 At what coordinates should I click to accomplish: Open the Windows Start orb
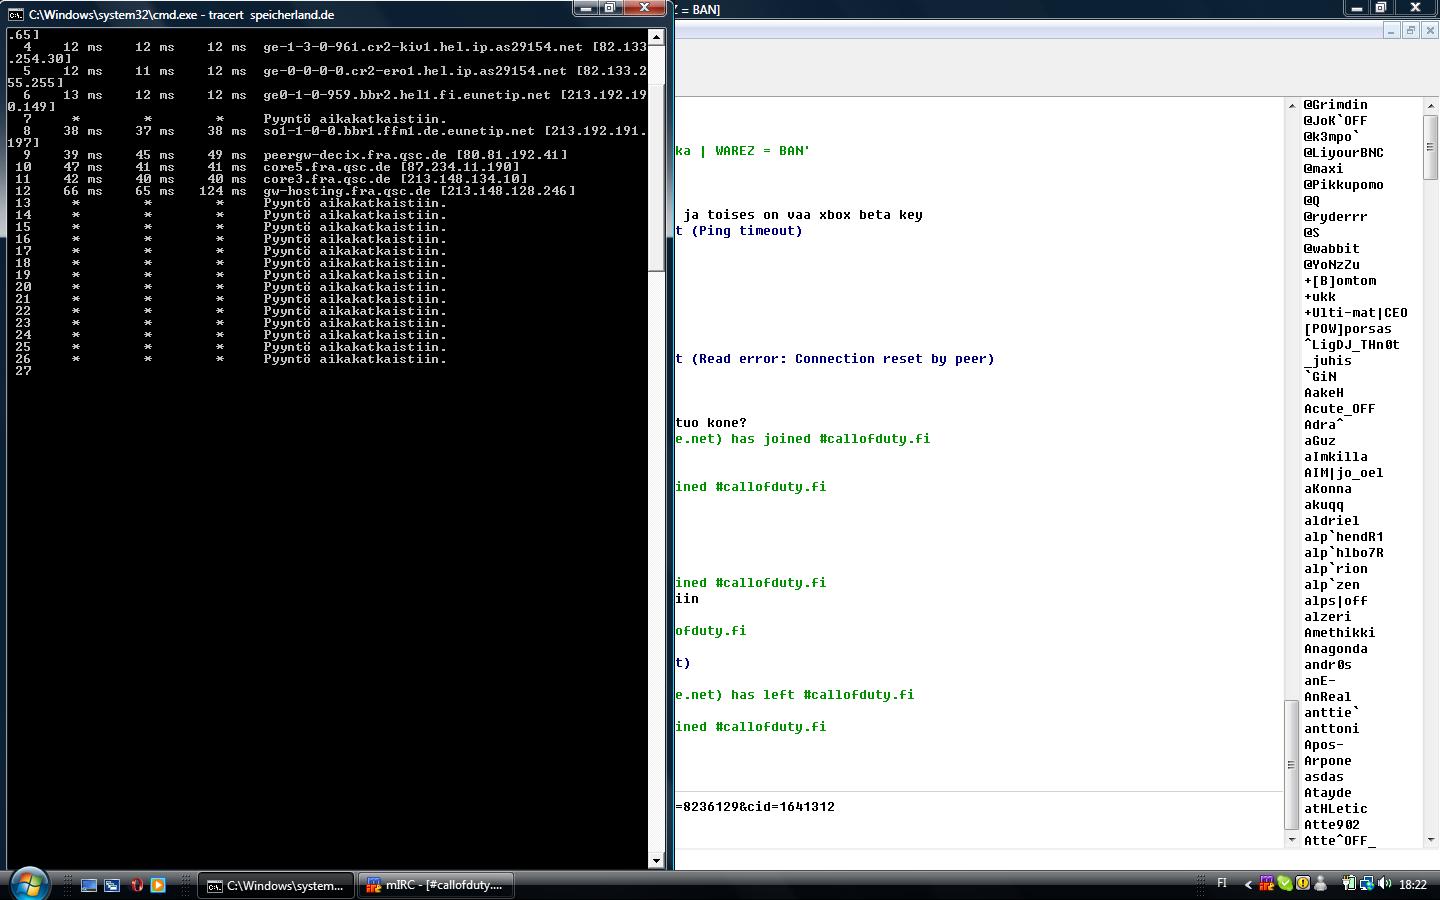28,883
